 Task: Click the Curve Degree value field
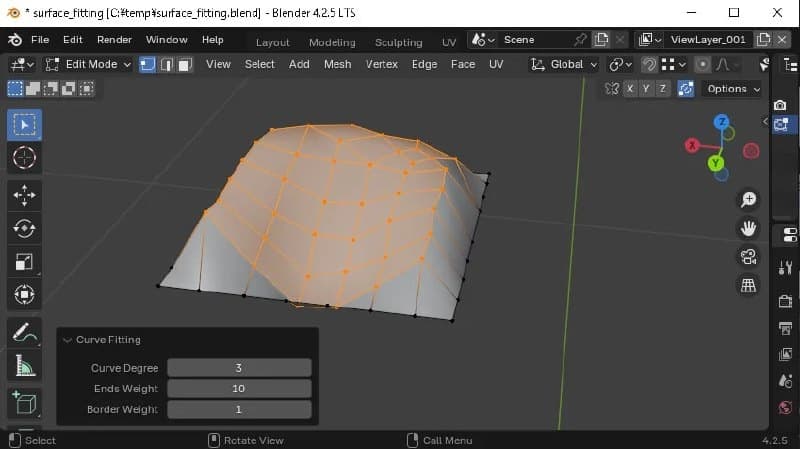tap(239, 368)
